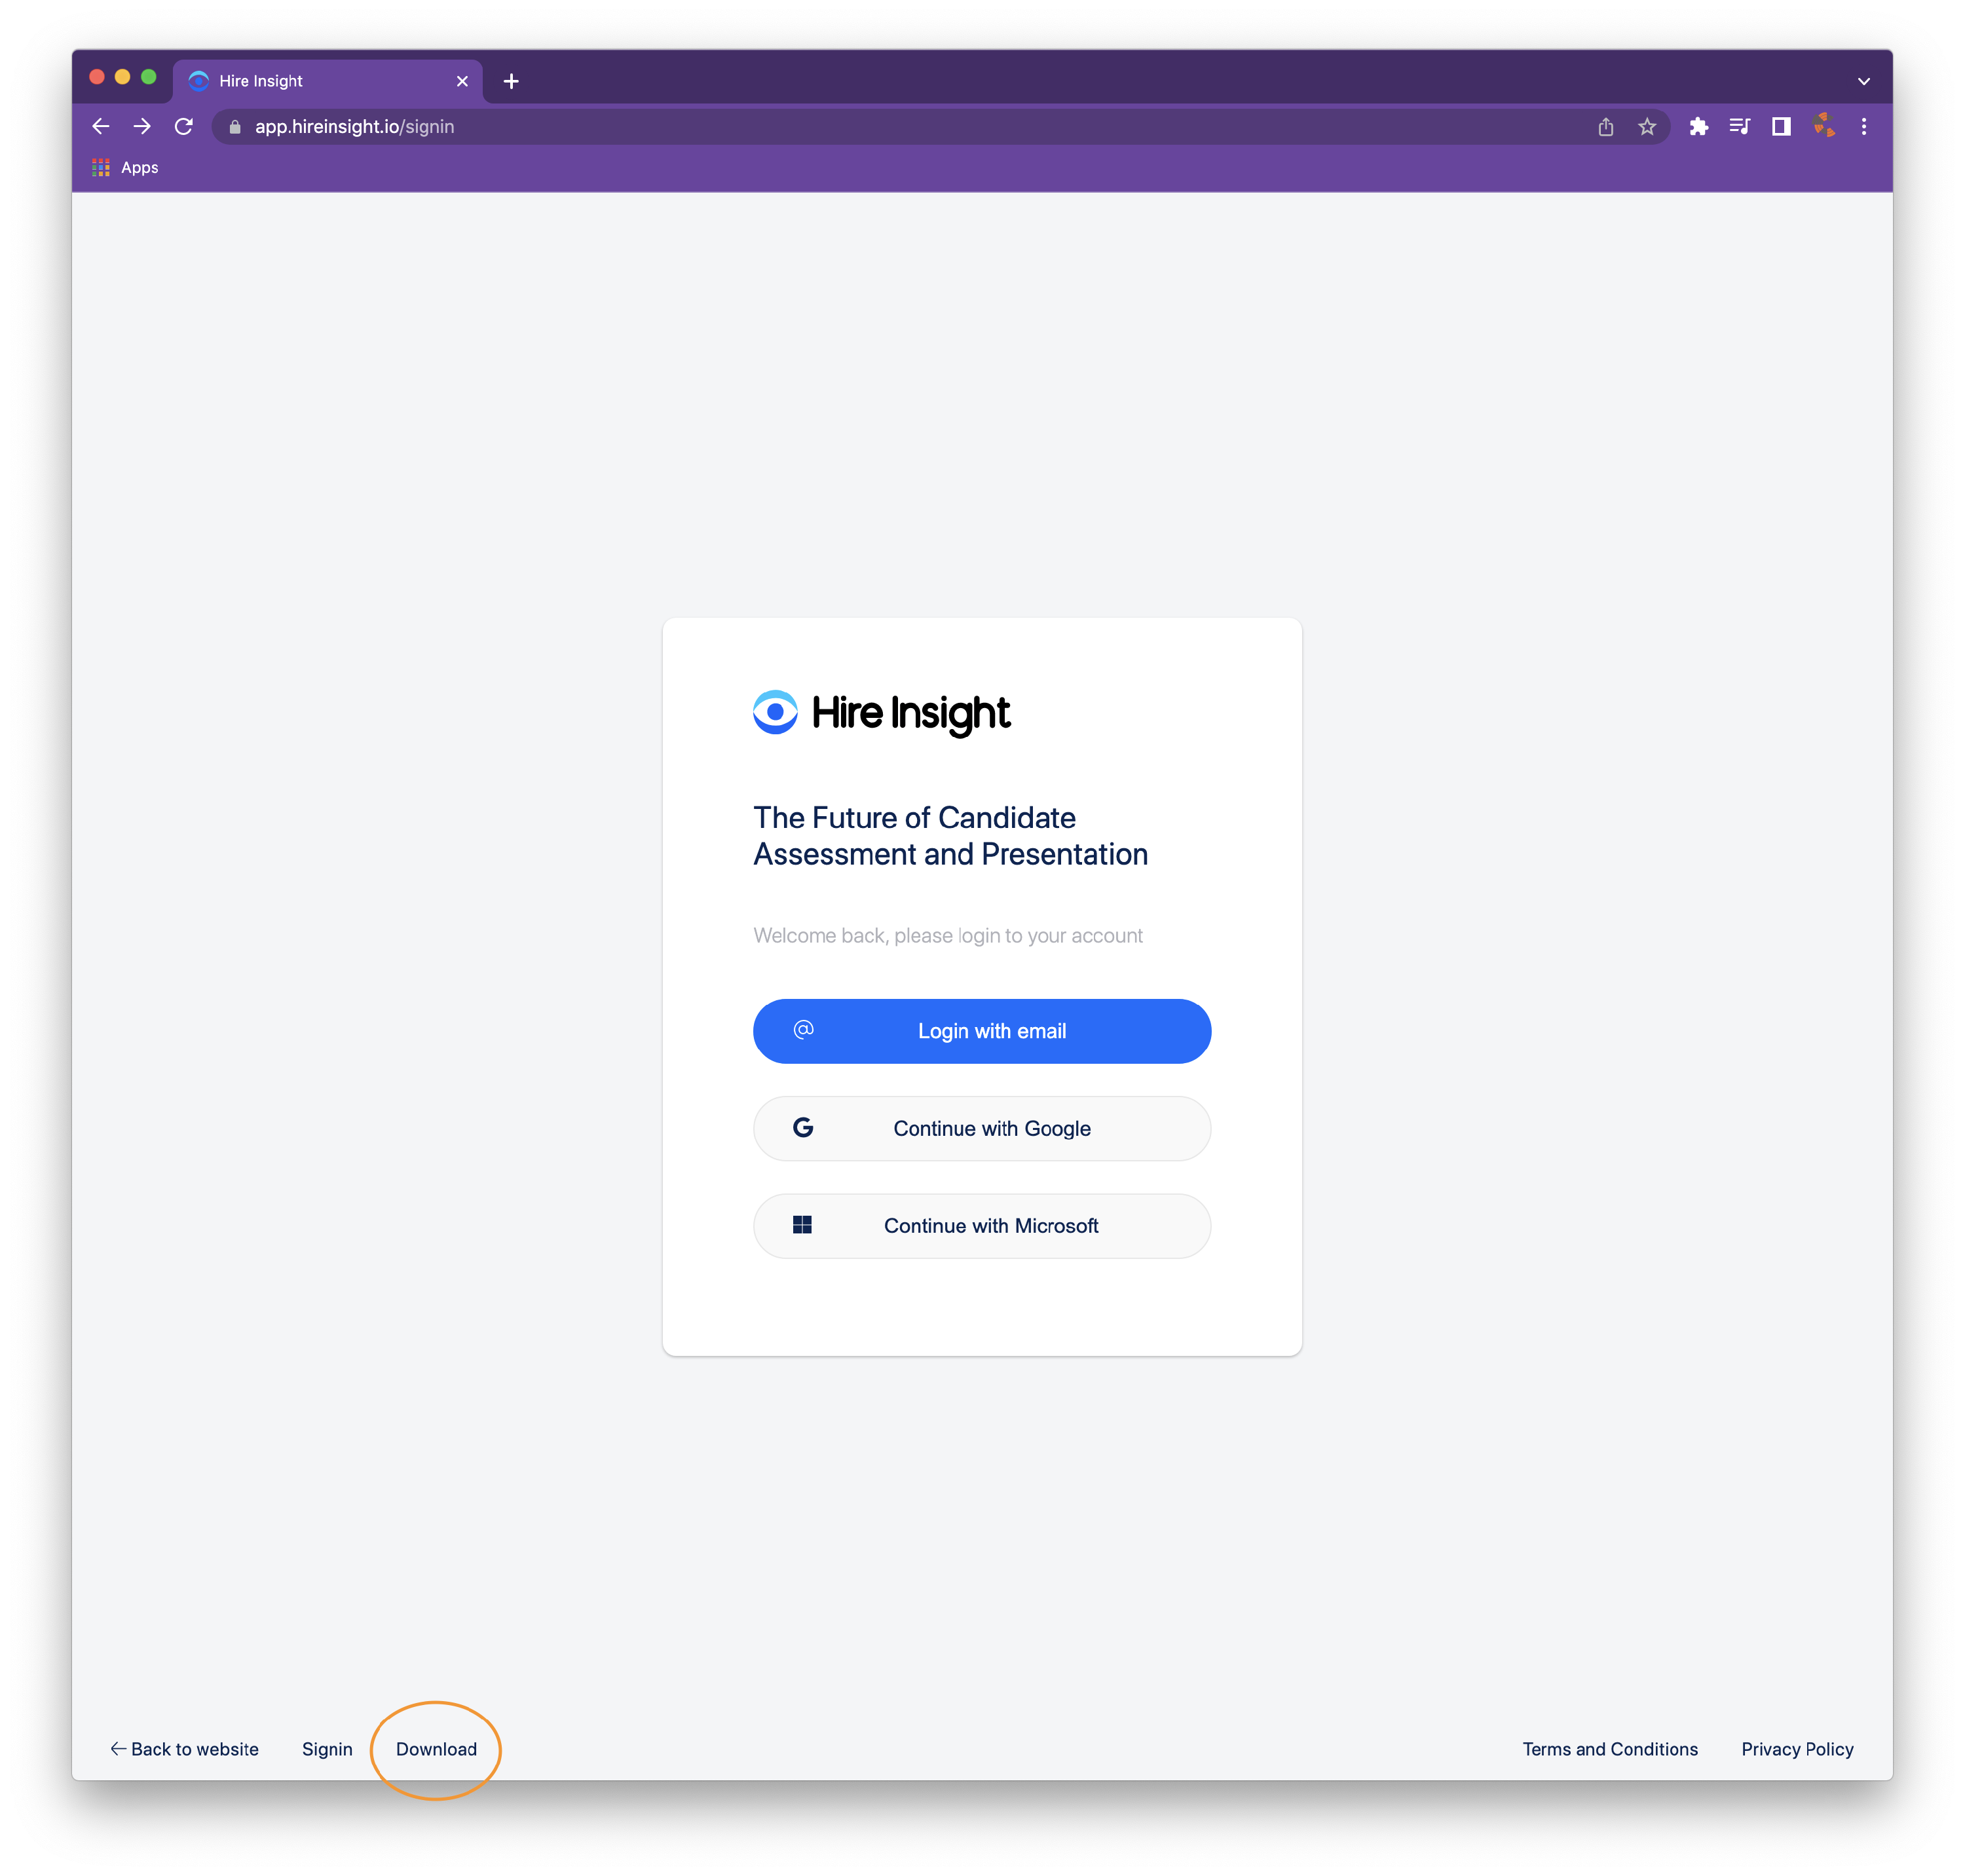Reload the page with refresh icon
The image size is (1965, 1876).
[184, 126]
